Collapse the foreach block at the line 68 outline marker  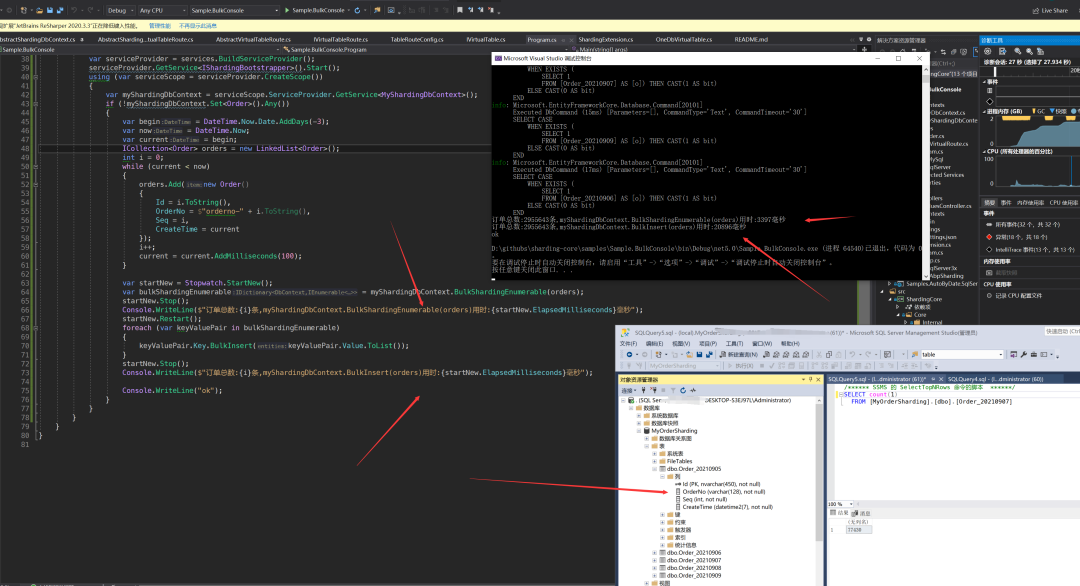click(35, 328)
